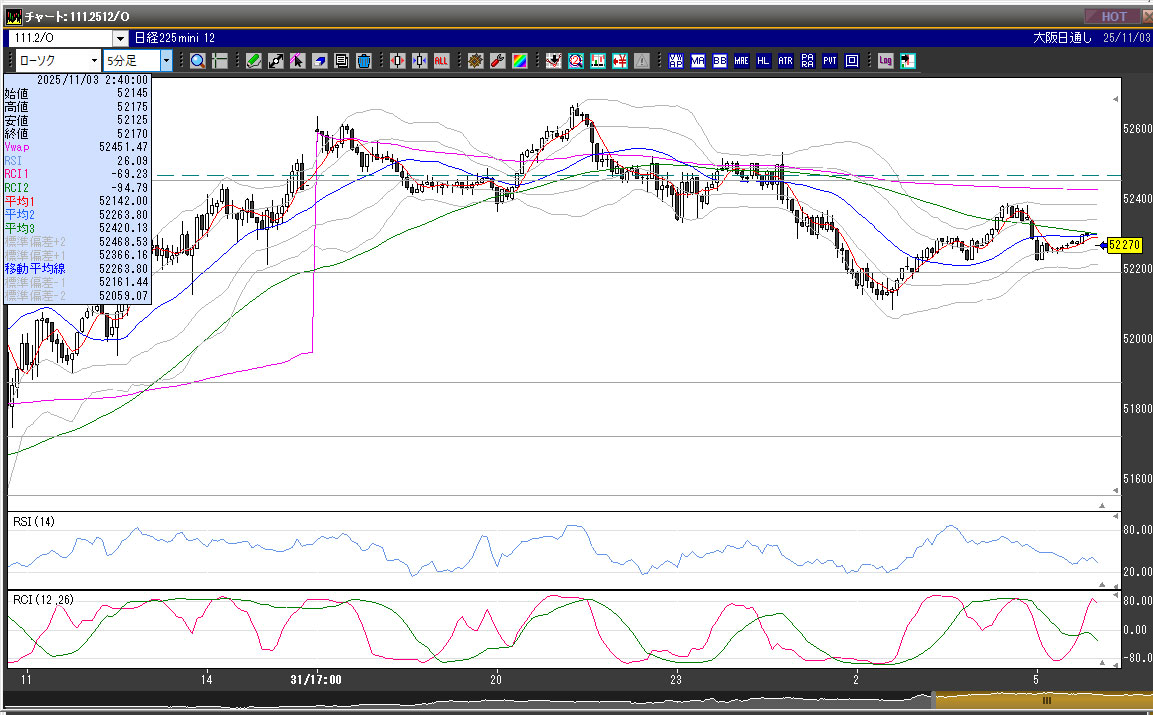This screenshot has height=715, width=1153.
Task: Toggle the MA moving average indicator
Action: point(698,61)
